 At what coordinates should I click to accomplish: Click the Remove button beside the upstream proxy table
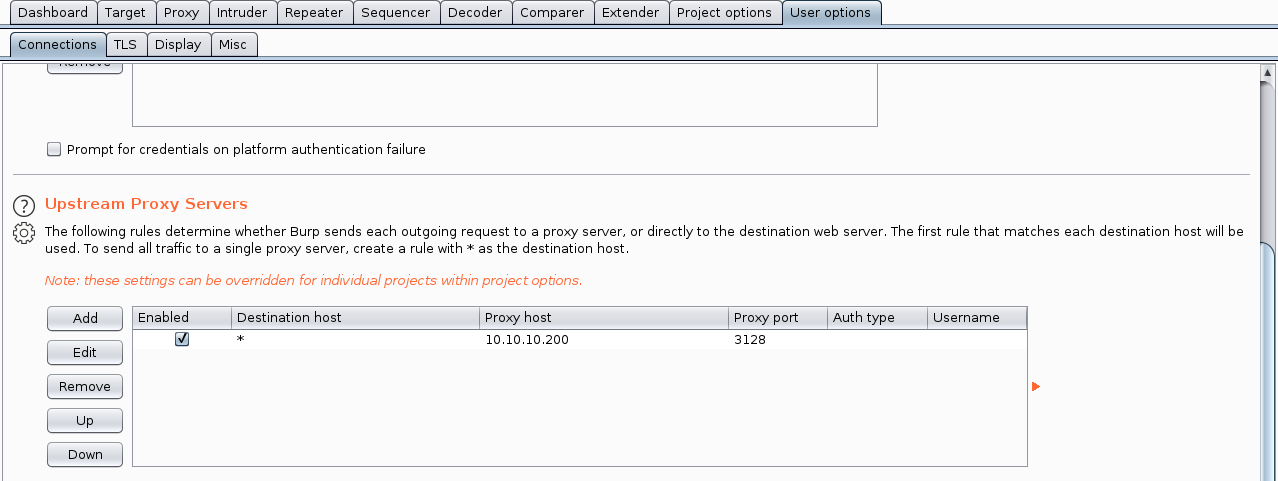point(85,386)
